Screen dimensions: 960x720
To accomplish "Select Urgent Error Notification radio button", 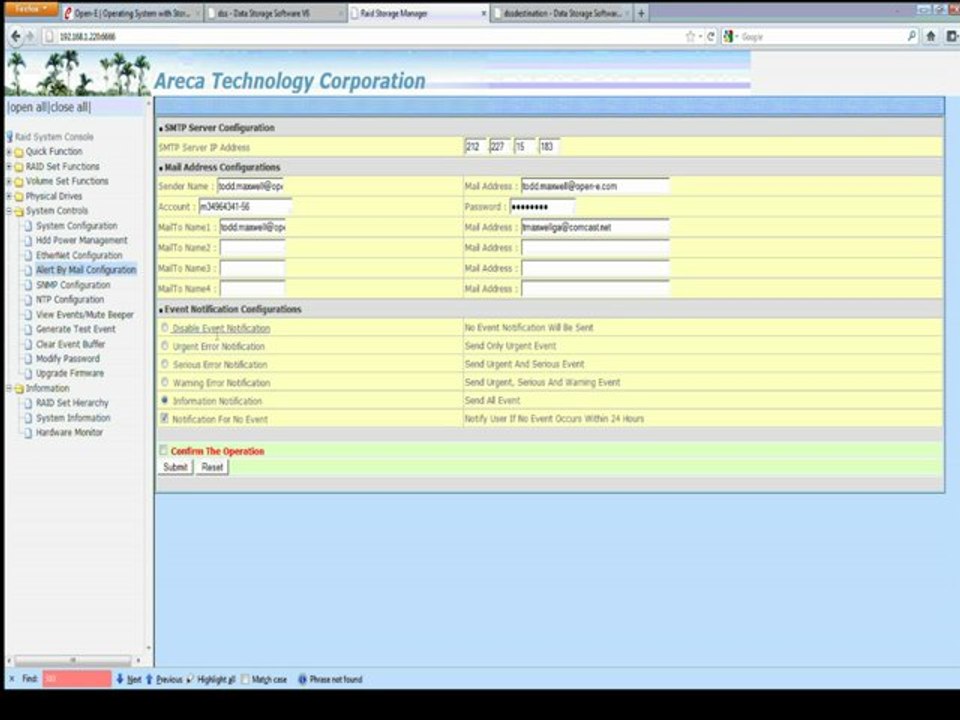I will pos(165,346).
